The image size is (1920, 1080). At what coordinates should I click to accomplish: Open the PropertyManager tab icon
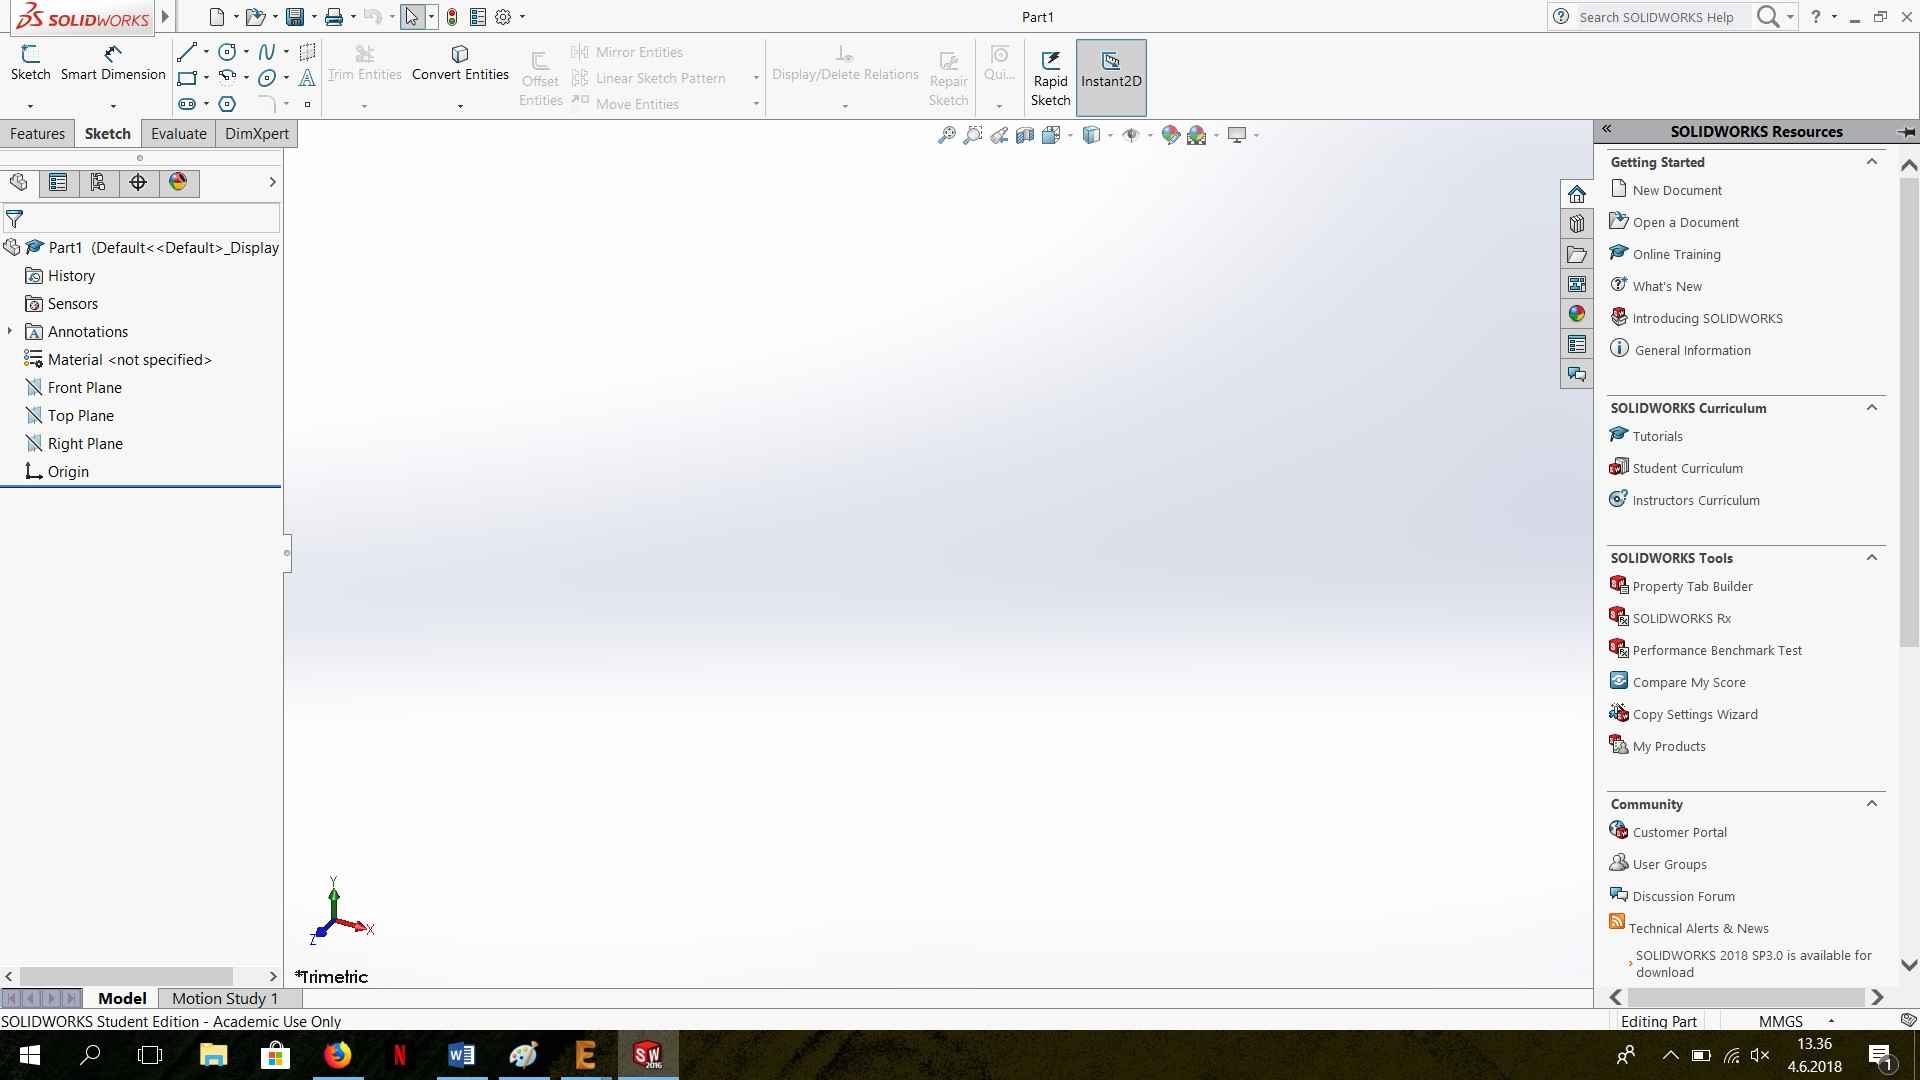pos(58,182)
